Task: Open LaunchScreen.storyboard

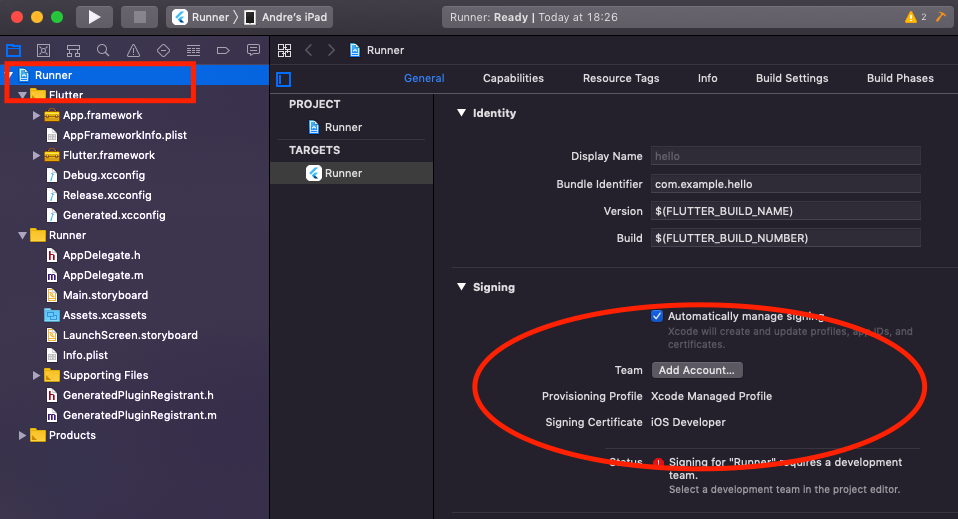Action: click(x=130, y=335)
